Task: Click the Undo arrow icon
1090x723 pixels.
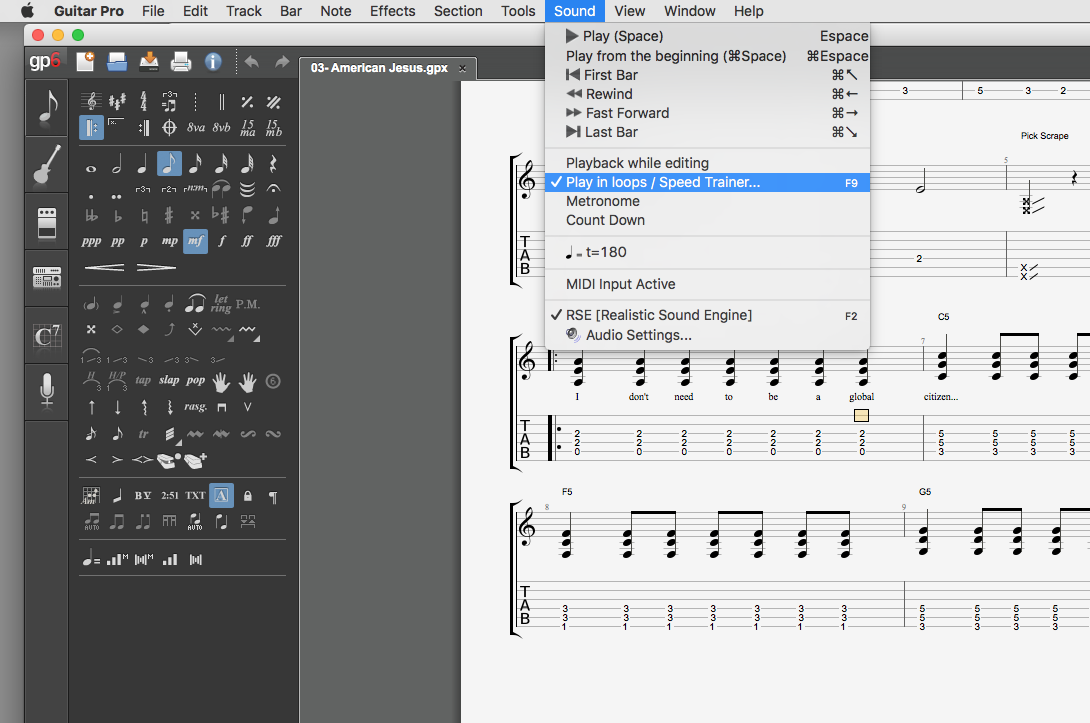Action: pyautogui.click(x=252, y=62)
